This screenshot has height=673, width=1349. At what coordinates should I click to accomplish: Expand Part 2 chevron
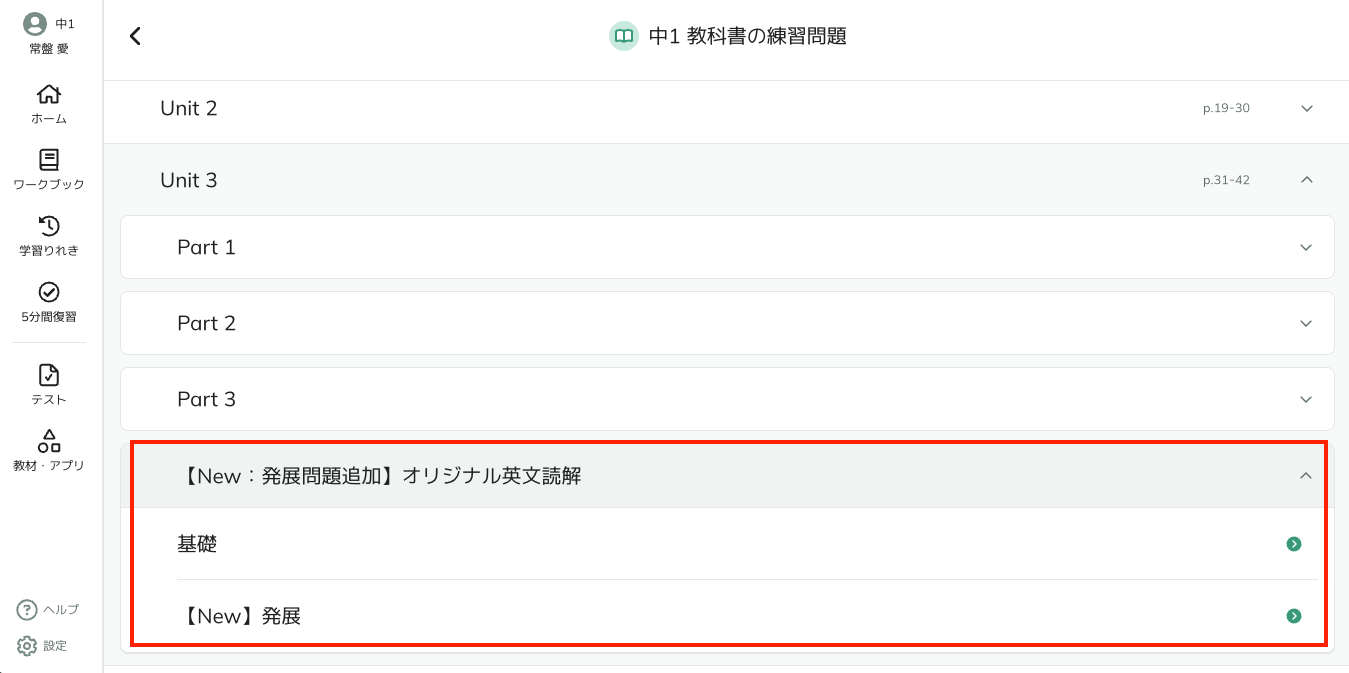(1305, 323)
